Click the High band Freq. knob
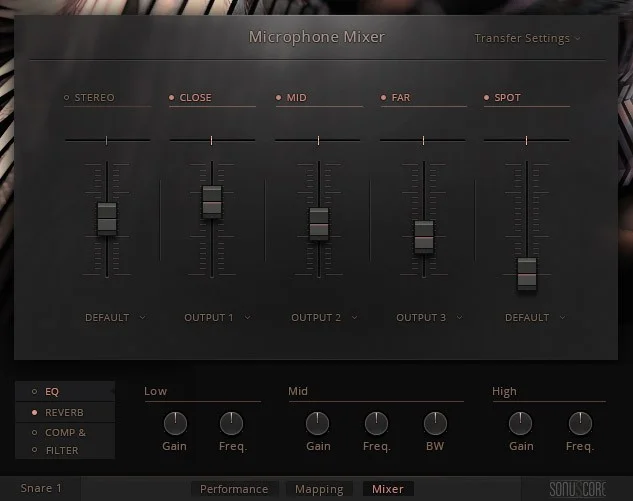This screenshot has width=633, height=501. click(x=580, y=423)
